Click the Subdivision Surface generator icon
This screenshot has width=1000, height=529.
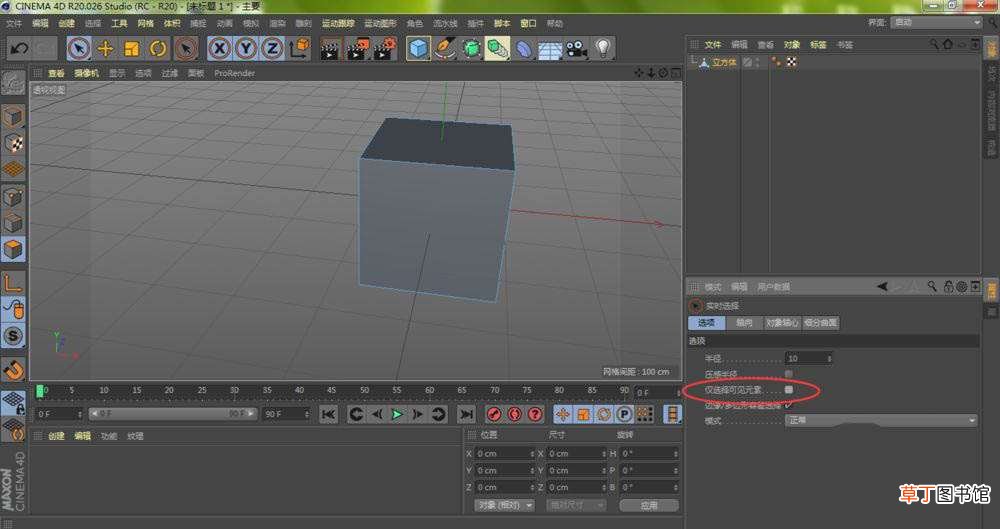(x=471, y=49)
